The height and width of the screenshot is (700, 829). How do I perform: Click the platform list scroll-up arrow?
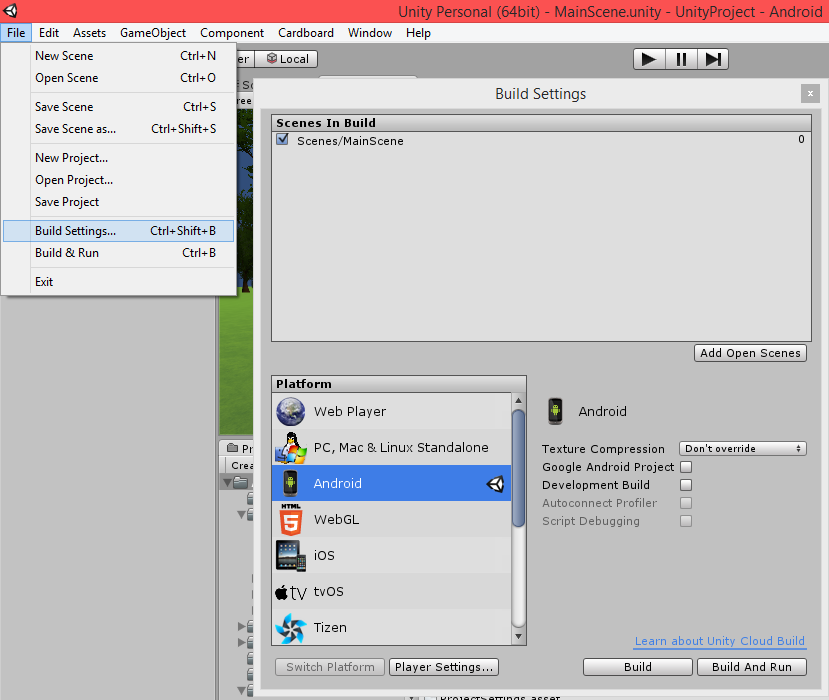pyautogui.click(x=518, y=400)
